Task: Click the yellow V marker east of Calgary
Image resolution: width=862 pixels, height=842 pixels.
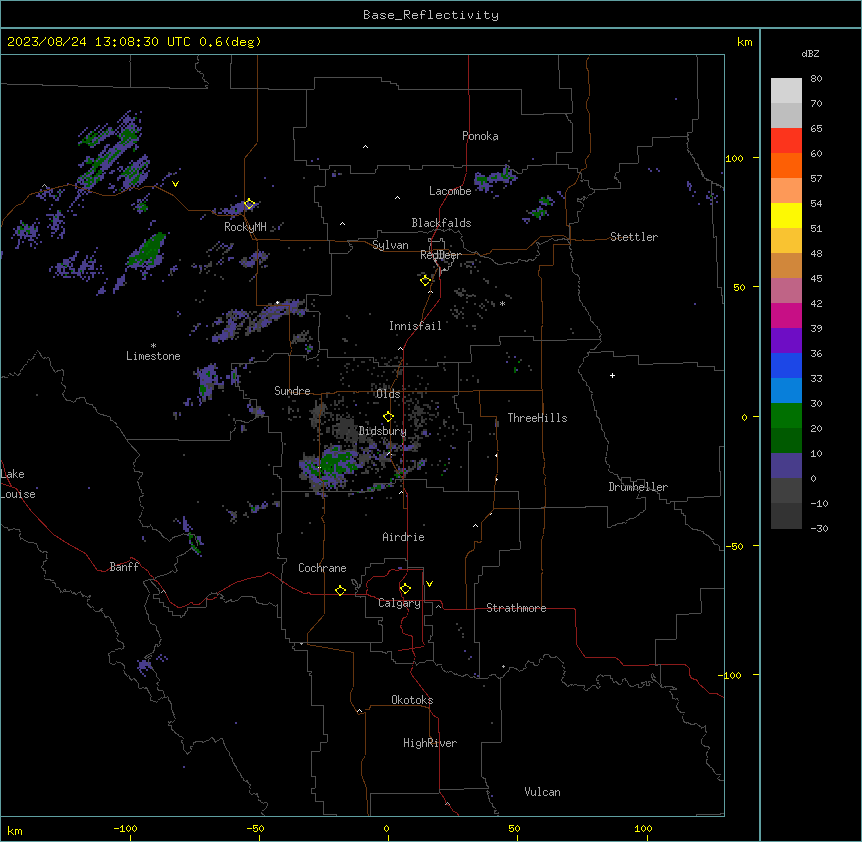Action: pos(429,584)
